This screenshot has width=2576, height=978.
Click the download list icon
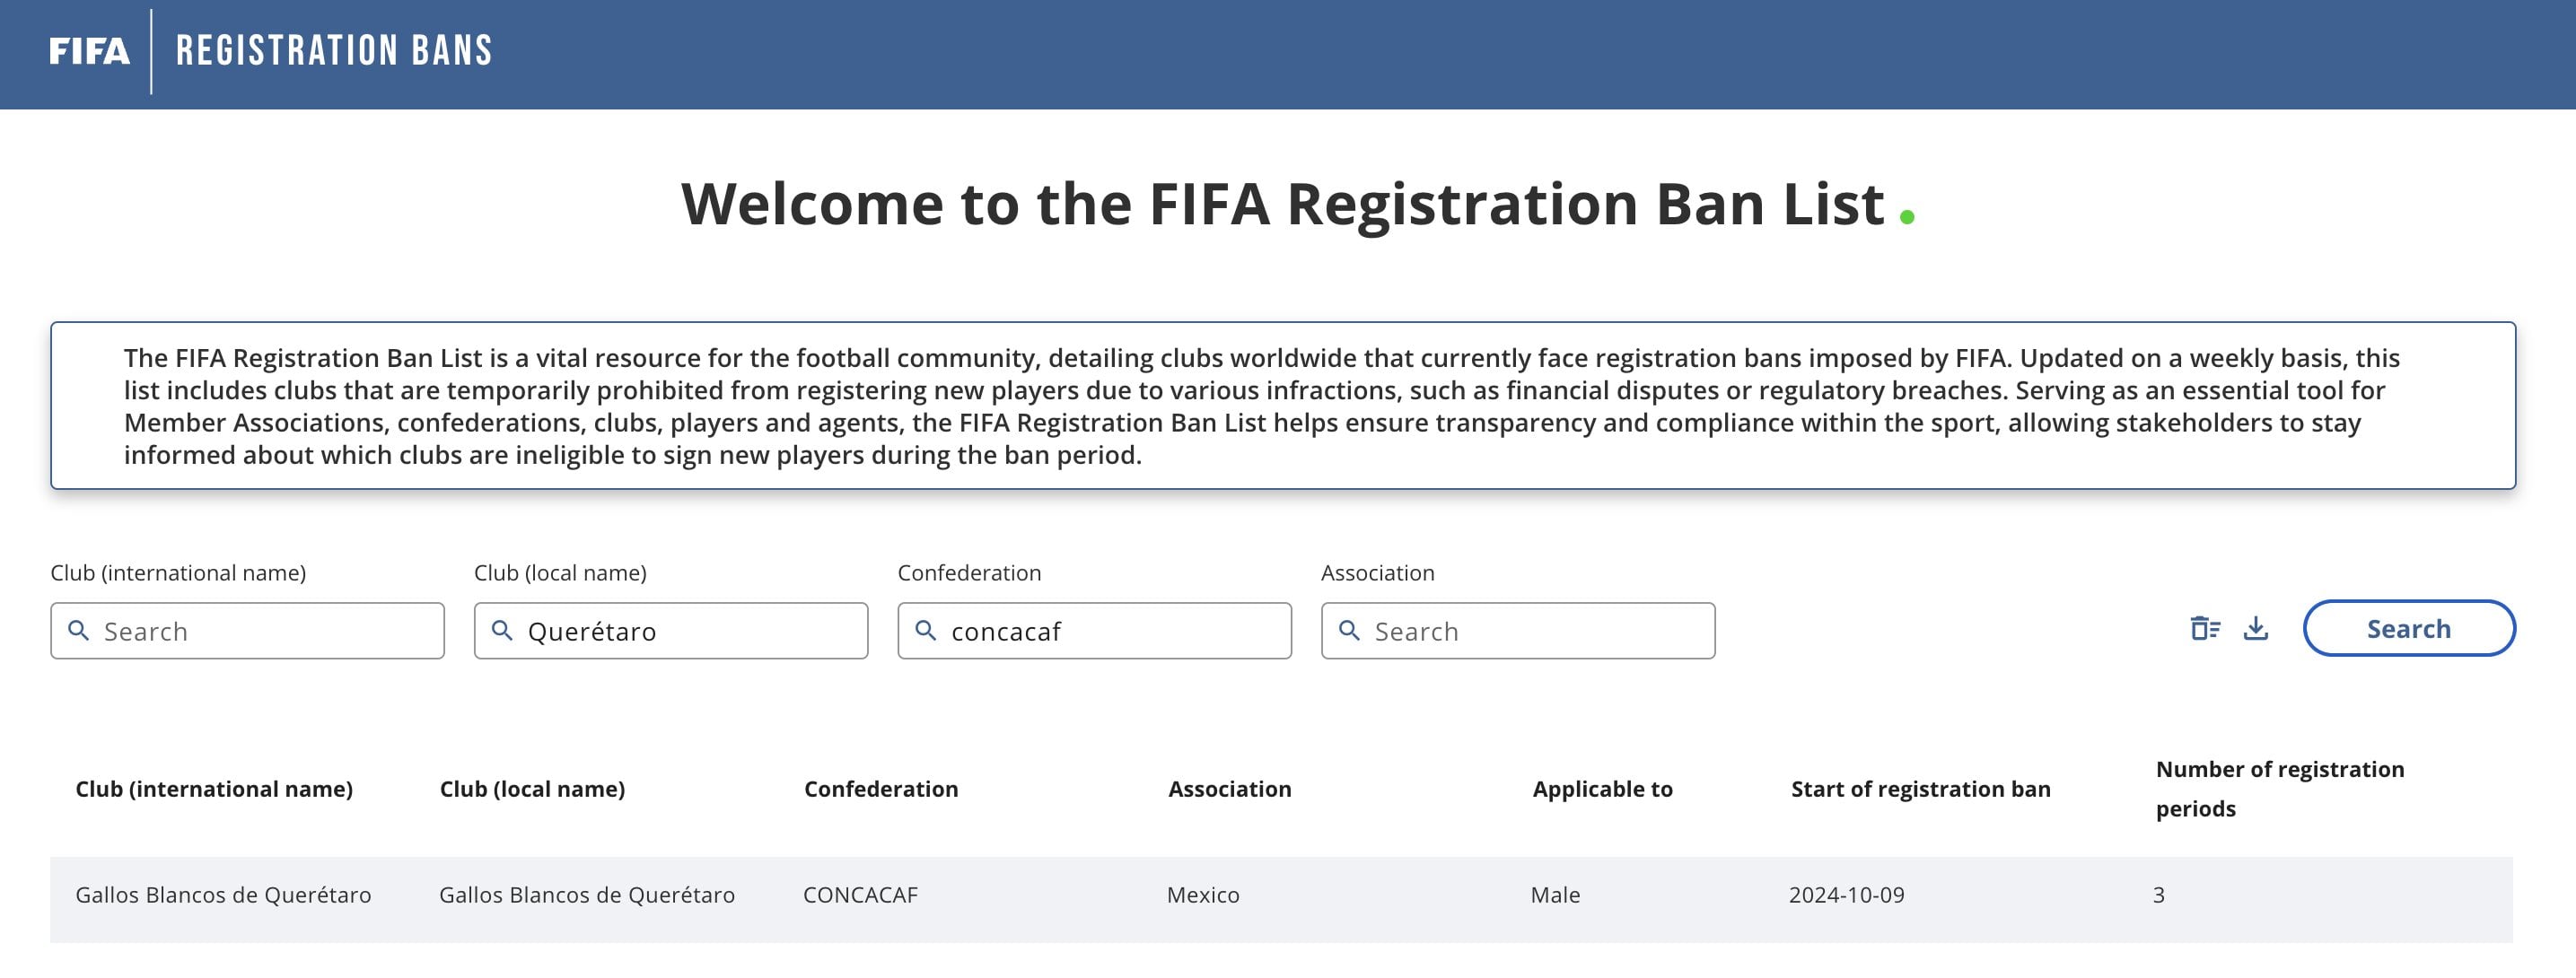point(2255,629)
